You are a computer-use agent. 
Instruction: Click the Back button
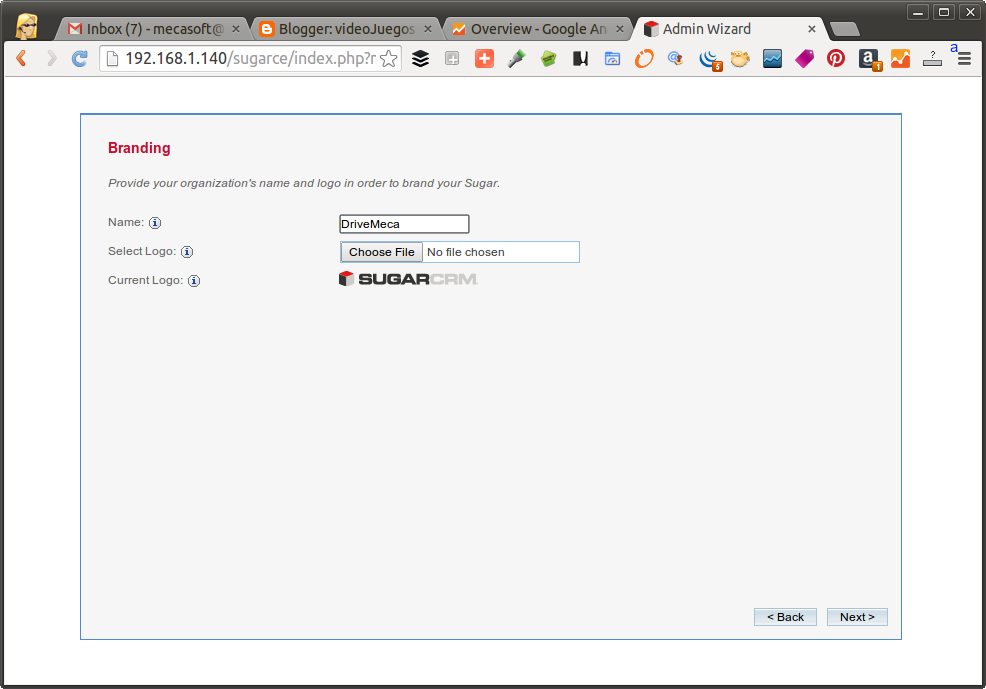[x=785, y=616]
